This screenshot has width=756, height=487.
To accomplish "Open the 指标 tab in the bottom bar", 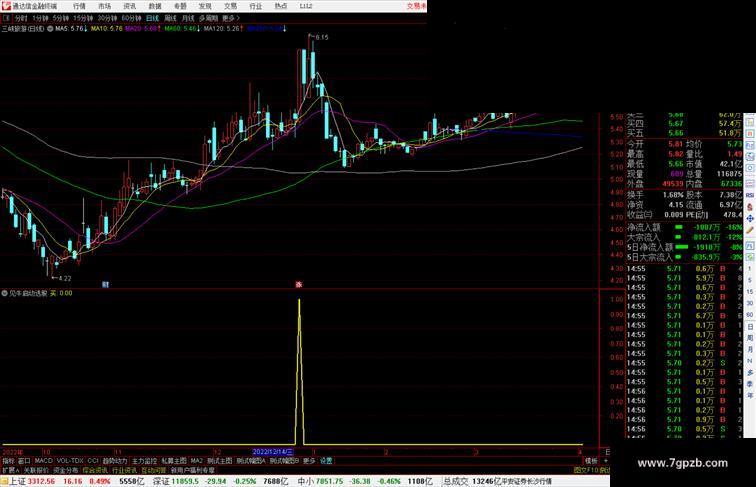I will pos(8,461).
